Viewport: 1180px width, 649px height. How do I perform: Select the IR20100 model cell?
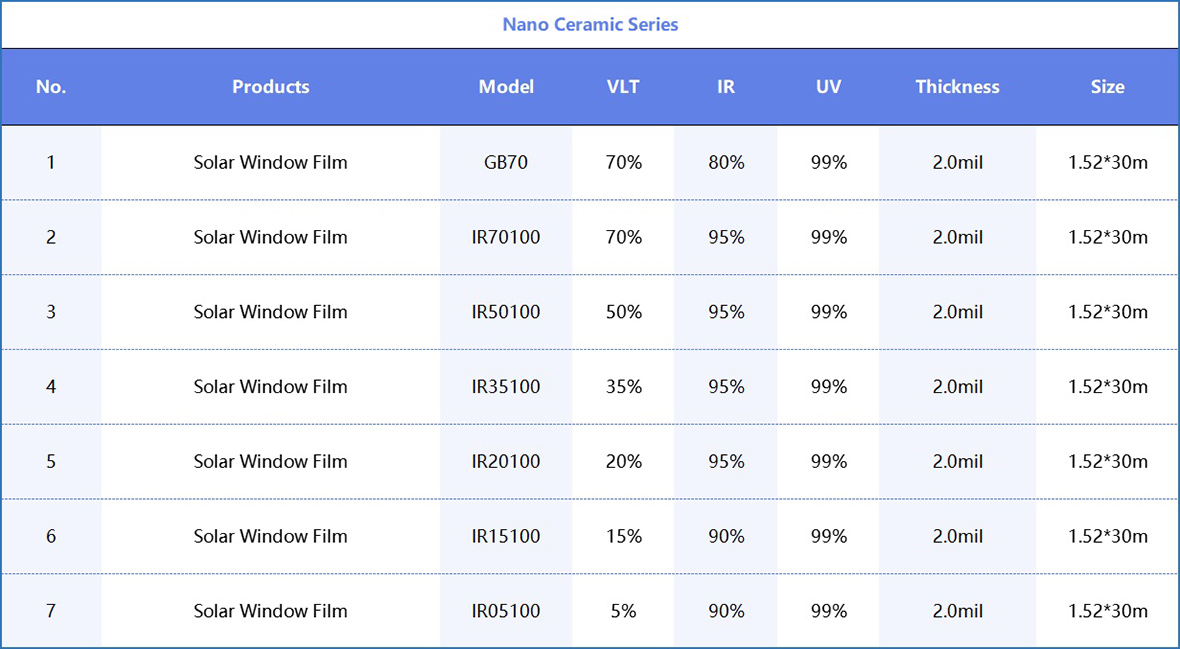pyautogui.click(x=506, y=462)
